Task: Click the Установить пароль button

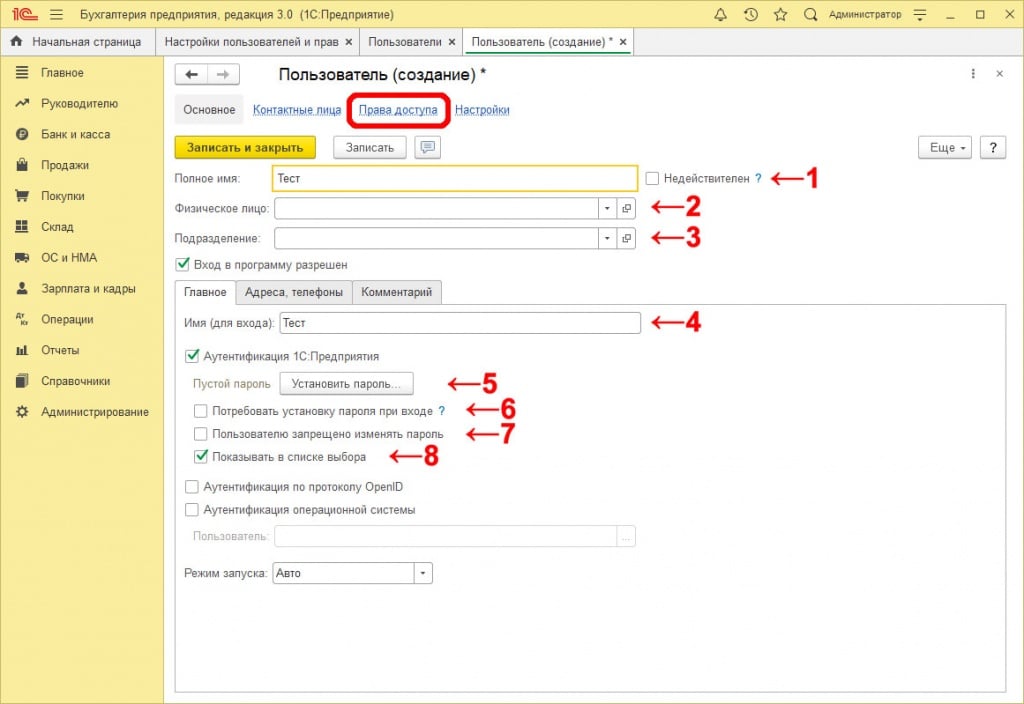Action: [346, 383]
